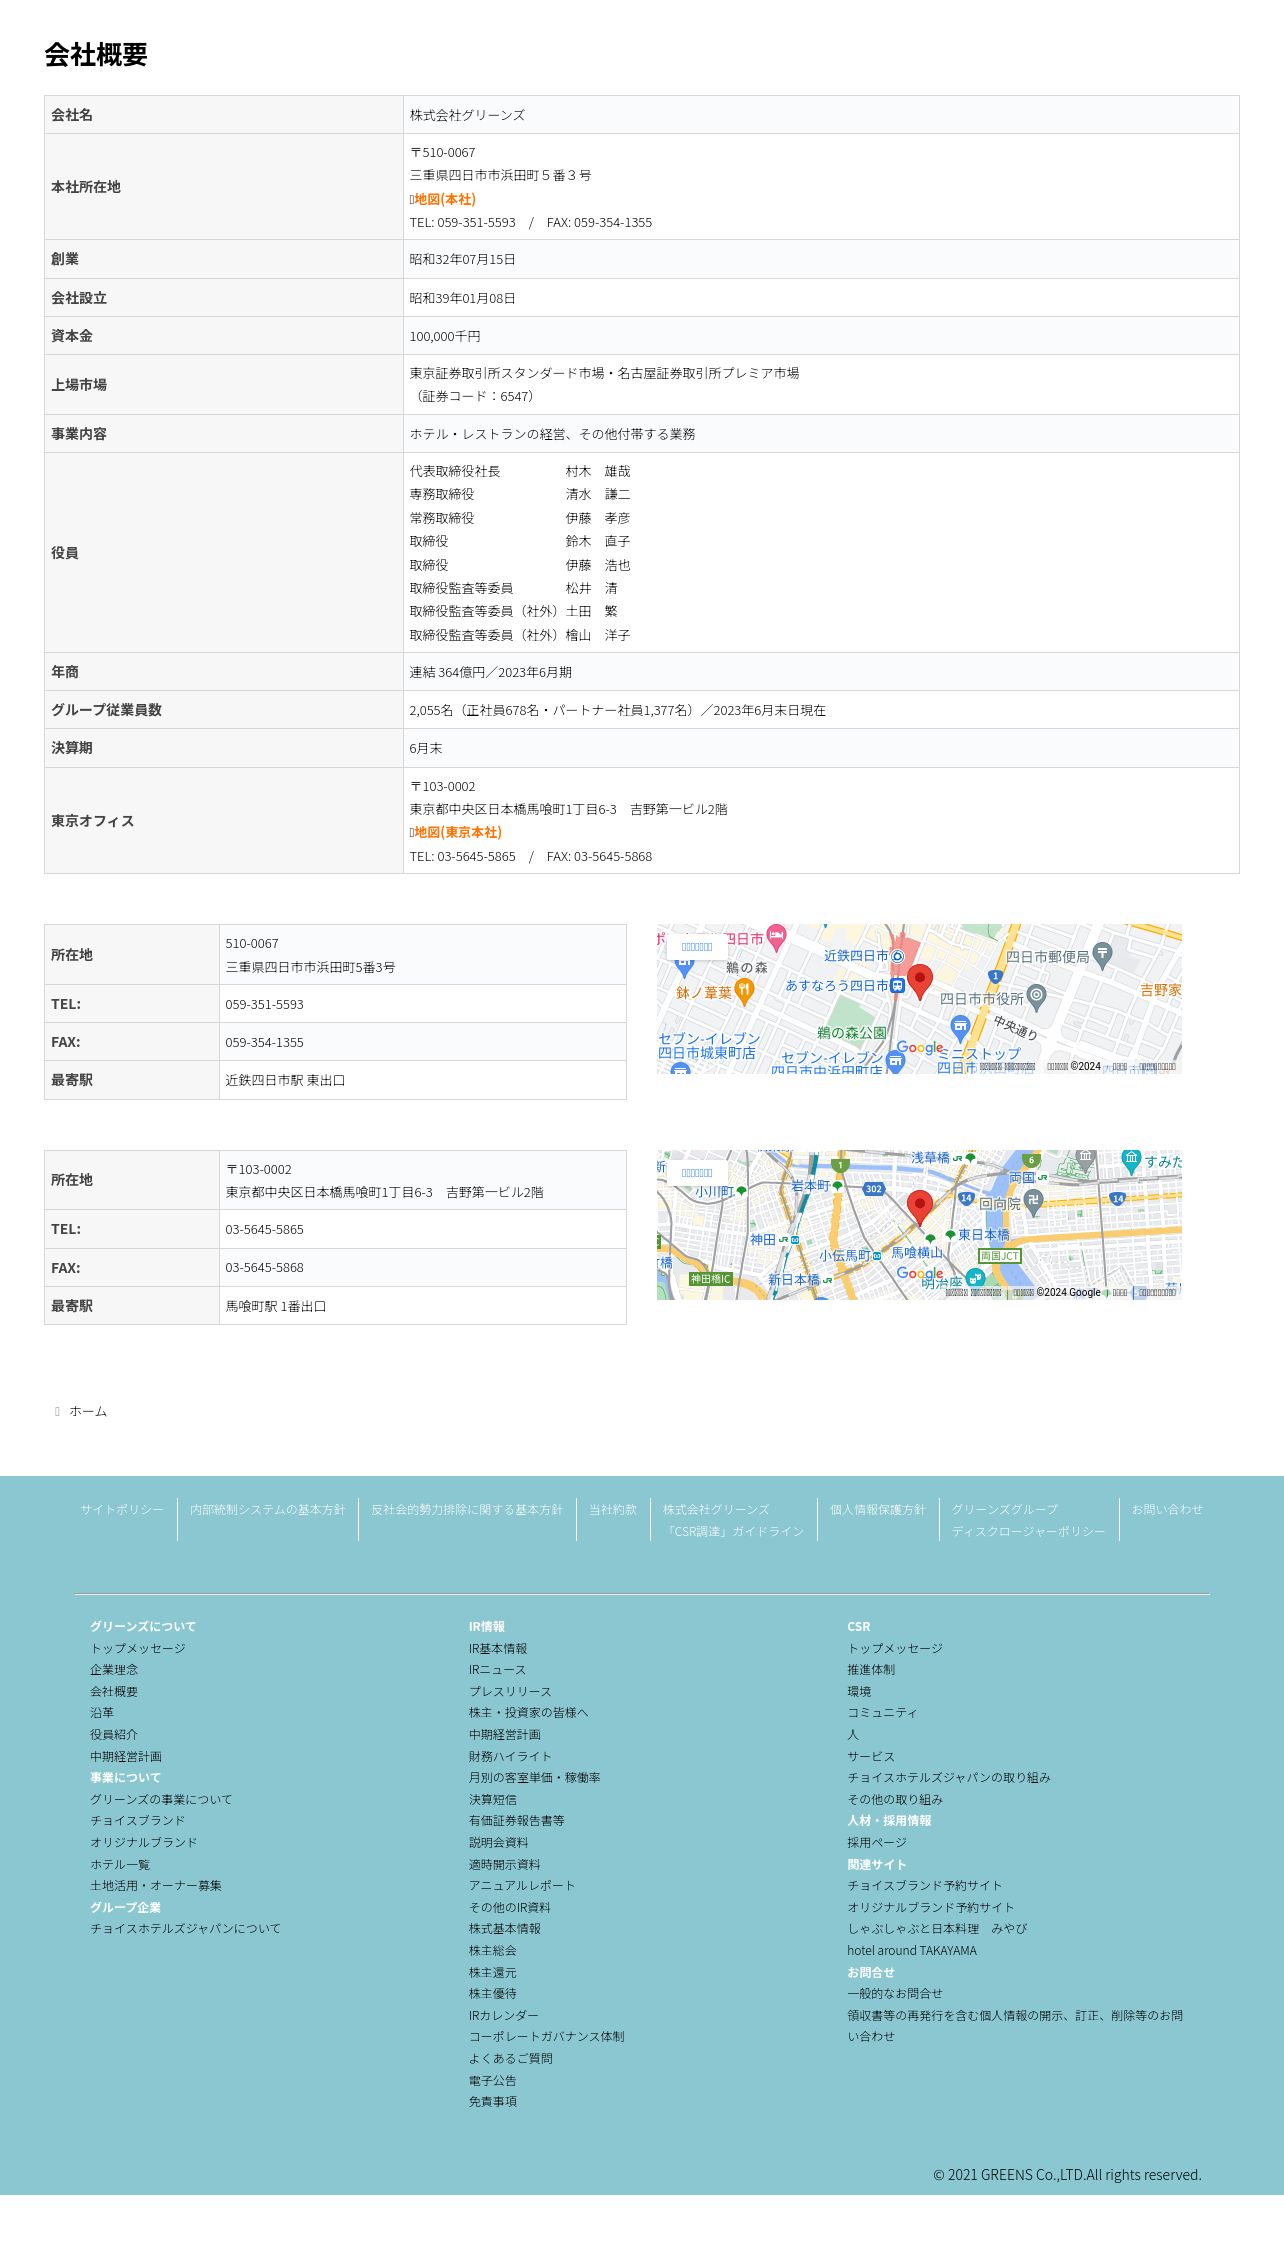The width and height of the screenshot is (1284, 2265).
Task: Open 反社会的勢力排除に関する基本方針 link
Action: coord(467,1509)
